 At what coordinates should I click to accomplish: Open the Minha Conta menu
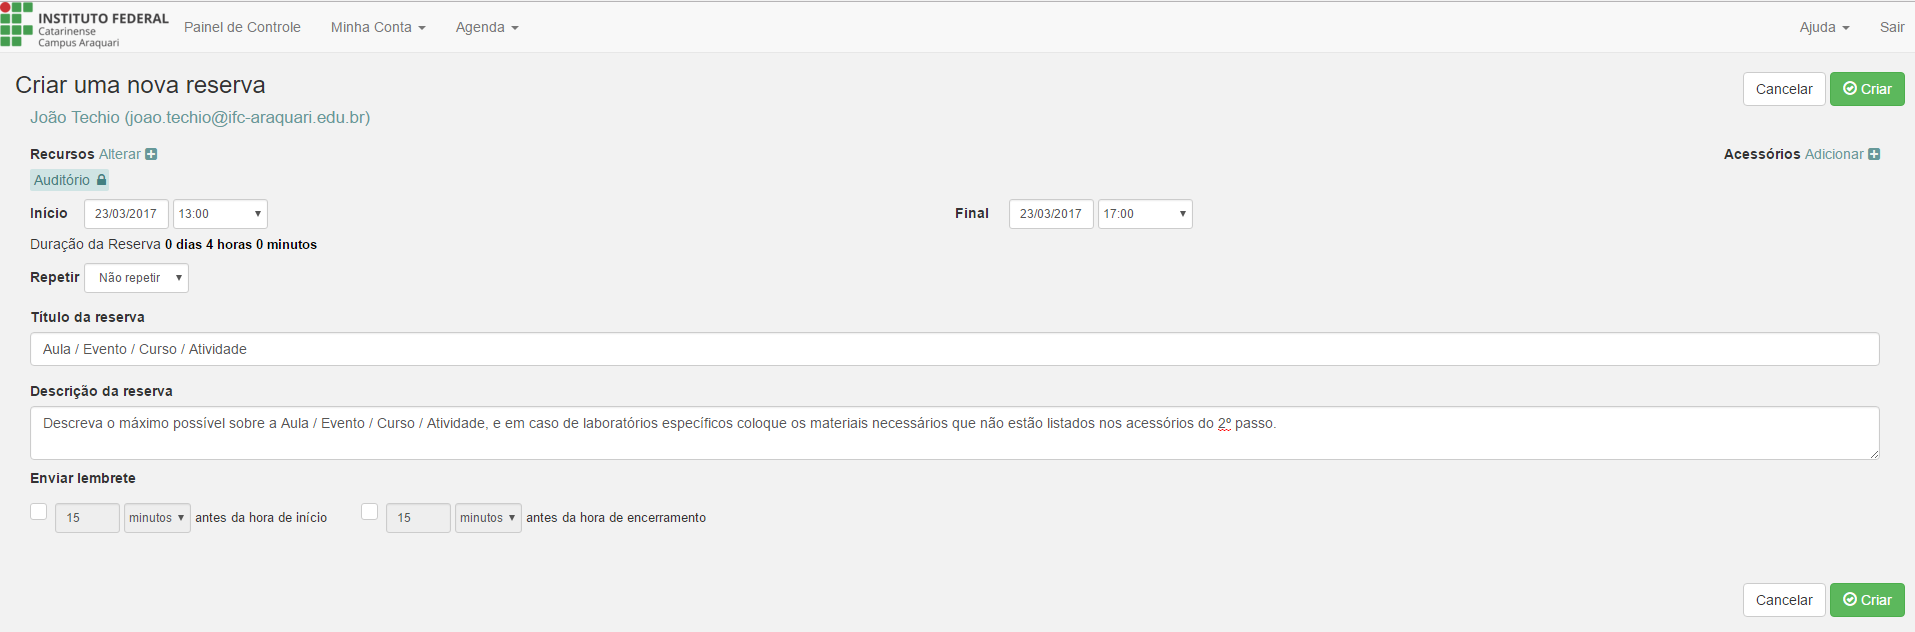click(378, 27)
